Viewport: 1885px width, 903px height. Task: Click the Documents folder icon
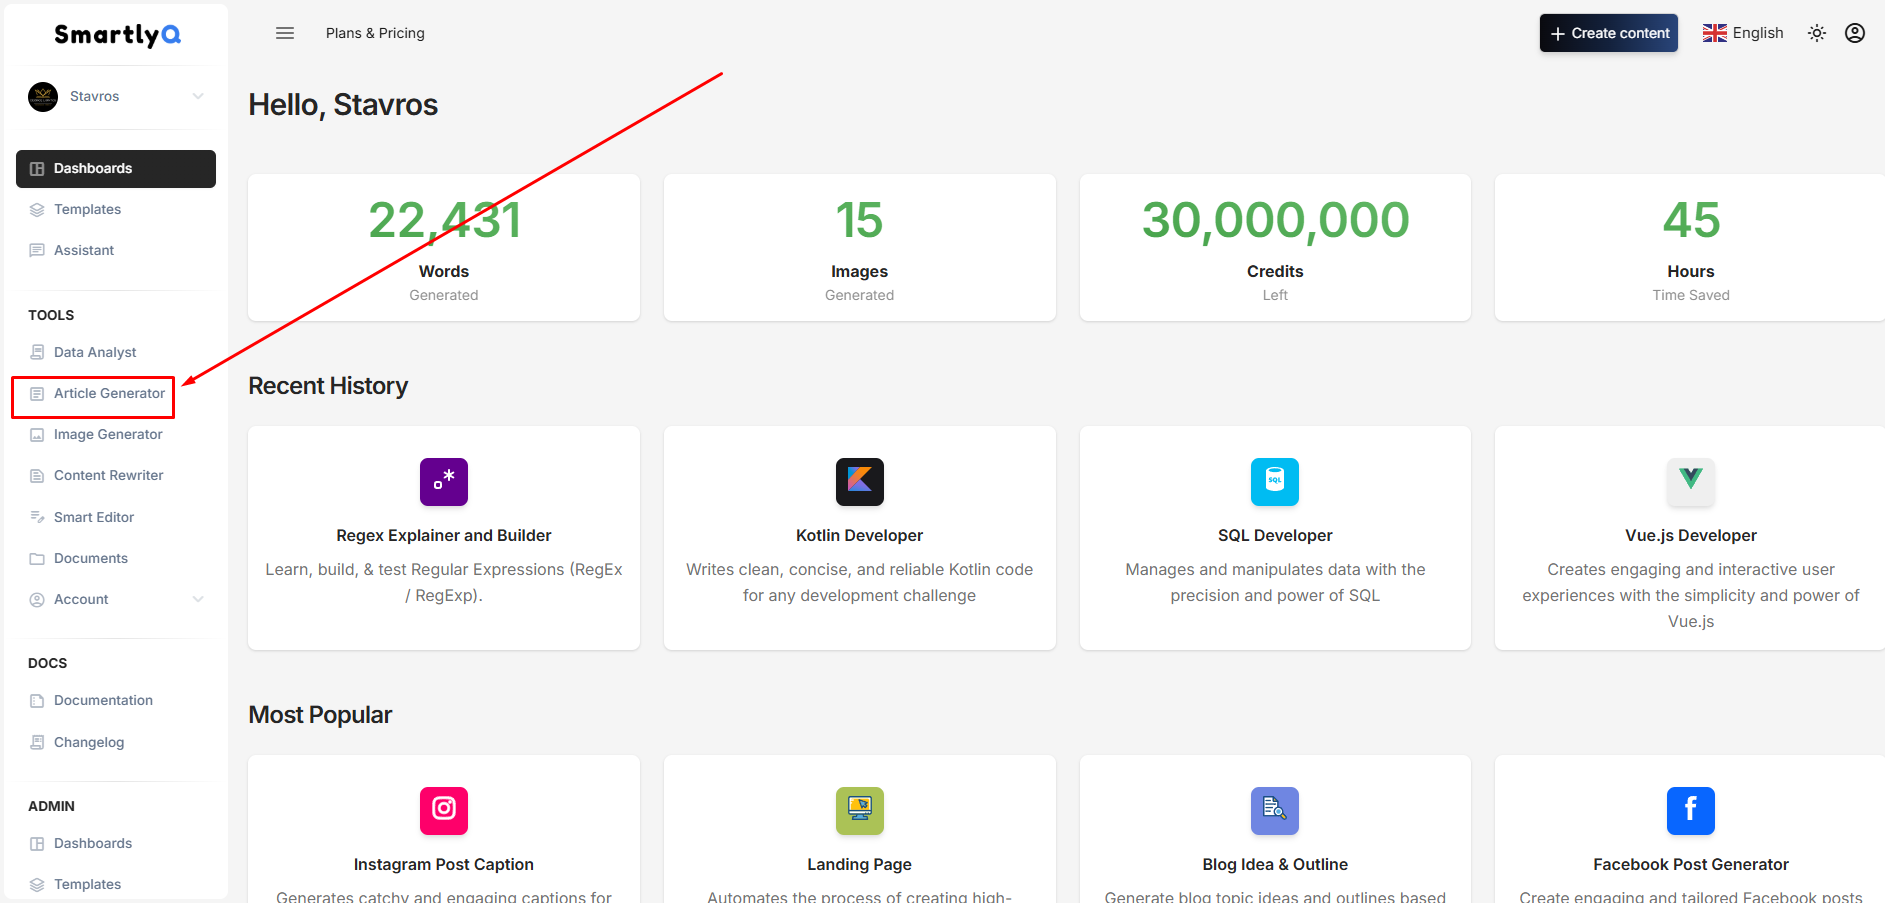[x=37, y=559]
